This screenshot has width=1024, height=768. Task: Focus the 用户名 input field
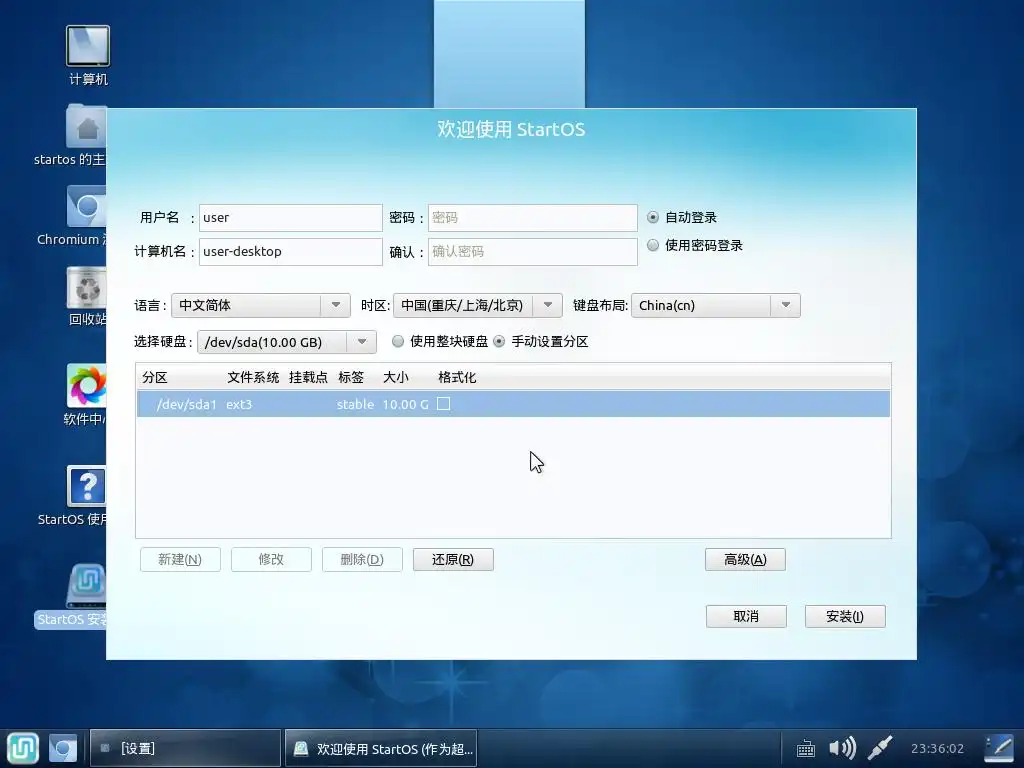click(x=291, y=217)
